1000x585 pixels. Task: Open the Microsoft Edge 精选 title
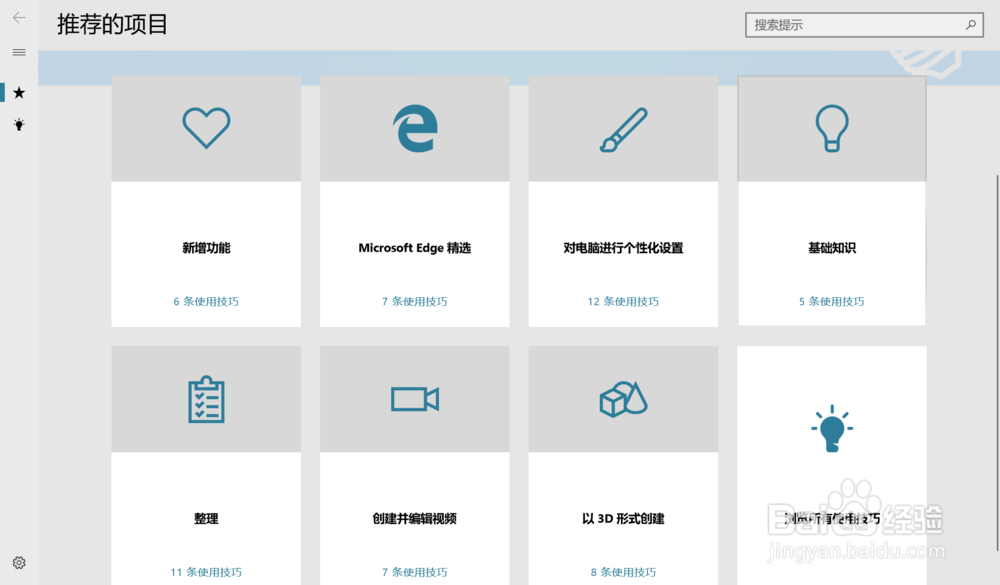click(415, 248)
